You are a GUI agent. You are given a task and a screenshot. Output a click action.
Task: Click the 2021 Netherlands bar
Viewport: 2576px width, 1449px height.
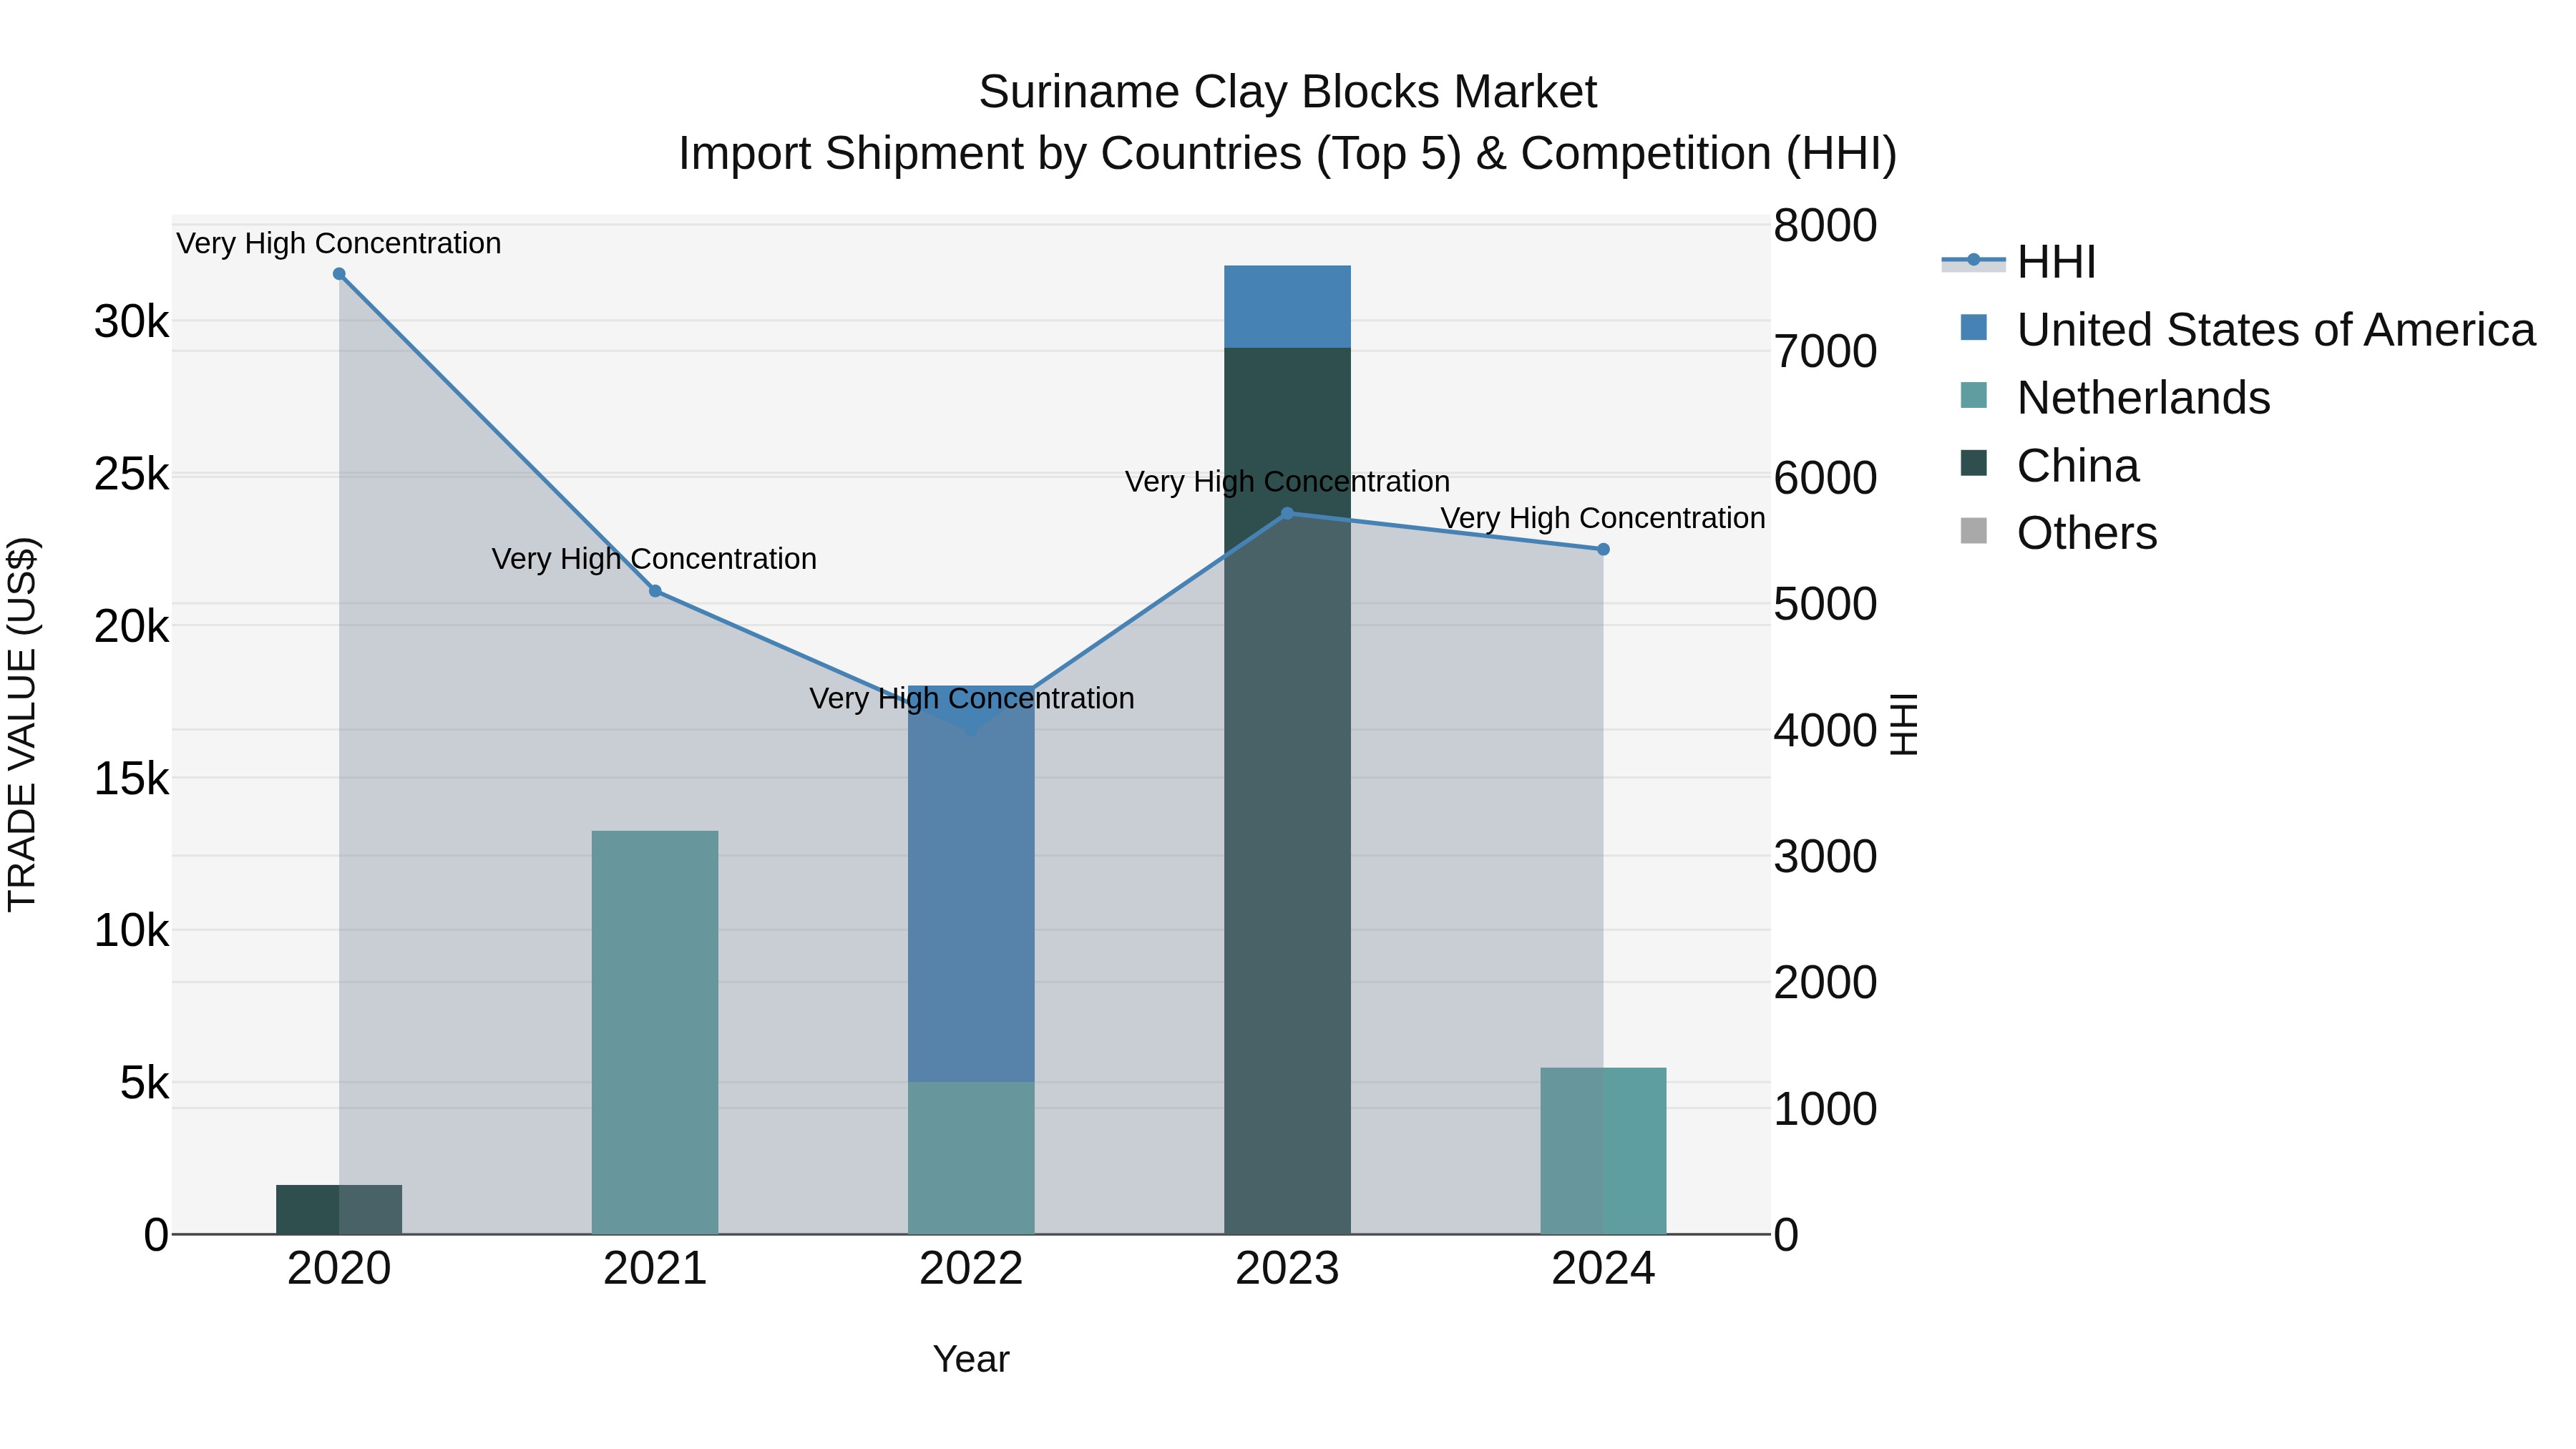(x=655, y=1033)
